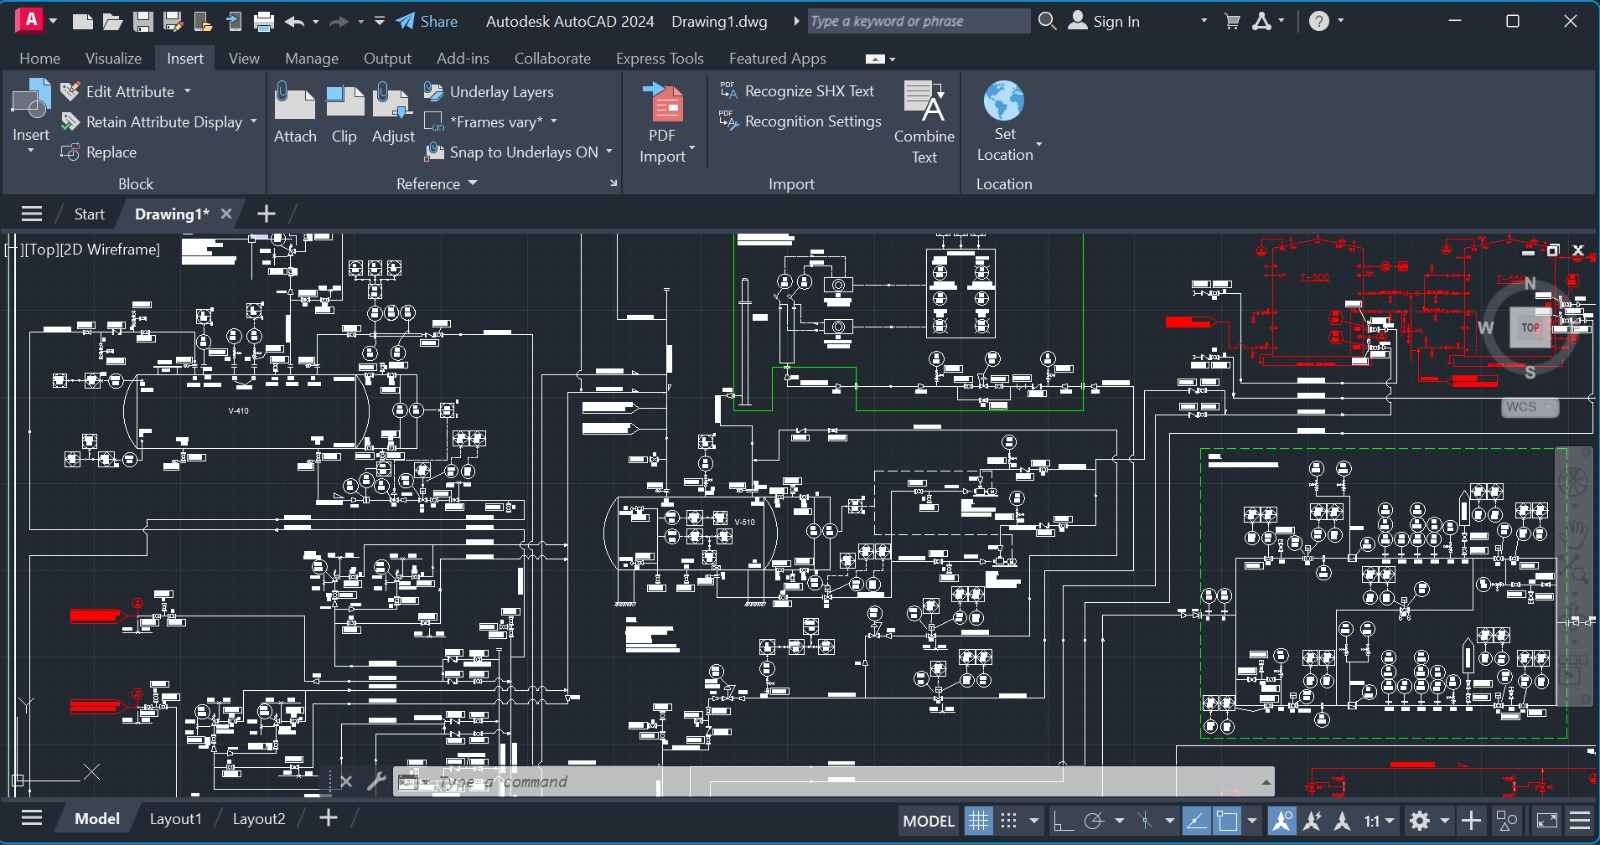Toggle snap mode dots in status bar
Screen dimensions: 1600x845
pos(1009,821)
